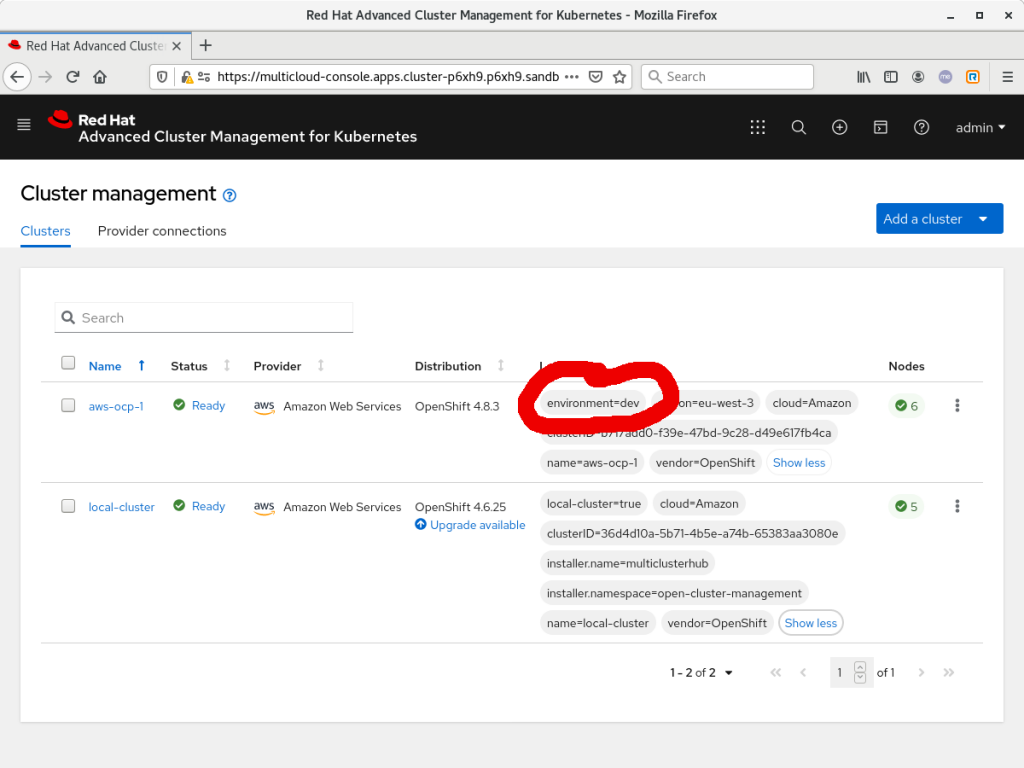Reload the current page
Screen dimensions: 1024x768
click(x=72, y=77)
